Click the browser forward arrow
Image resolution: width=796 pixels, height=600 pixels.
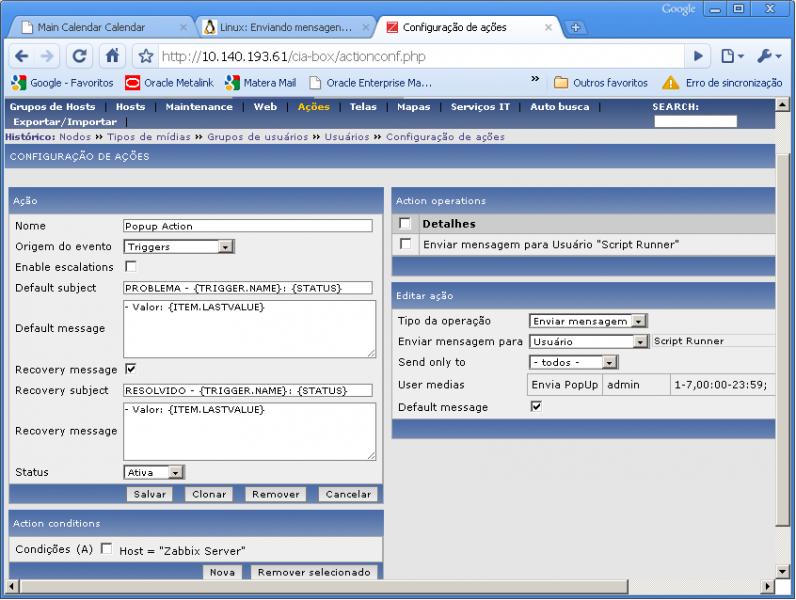click(47, 56)
